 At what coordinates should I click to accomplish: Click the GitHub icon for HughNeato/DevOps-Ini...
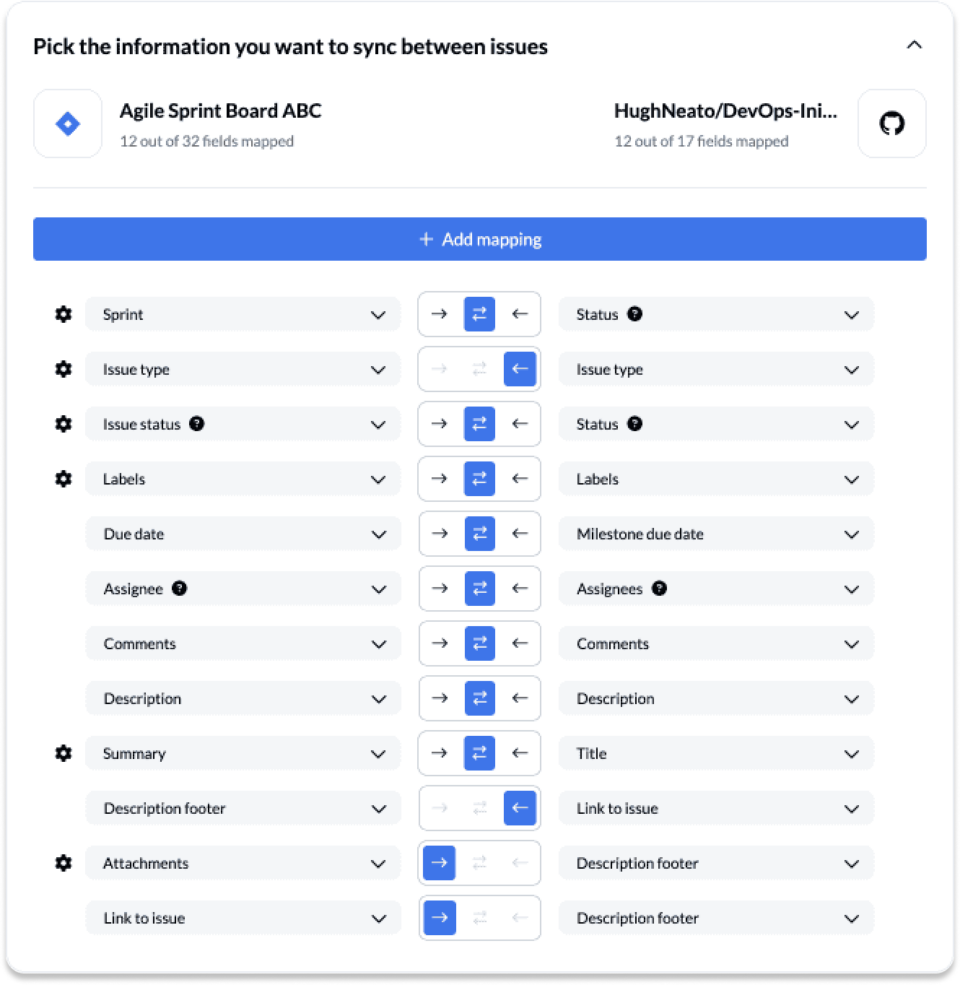point(891,123)
